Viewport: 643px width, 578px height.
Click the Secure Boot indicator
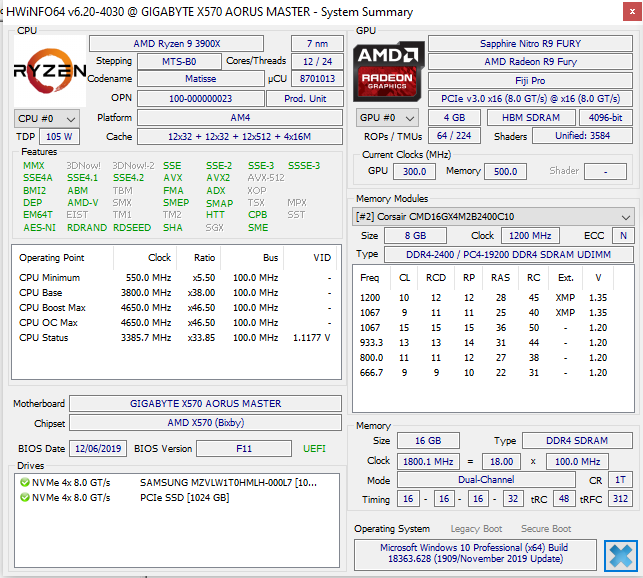tap(545, 529)
